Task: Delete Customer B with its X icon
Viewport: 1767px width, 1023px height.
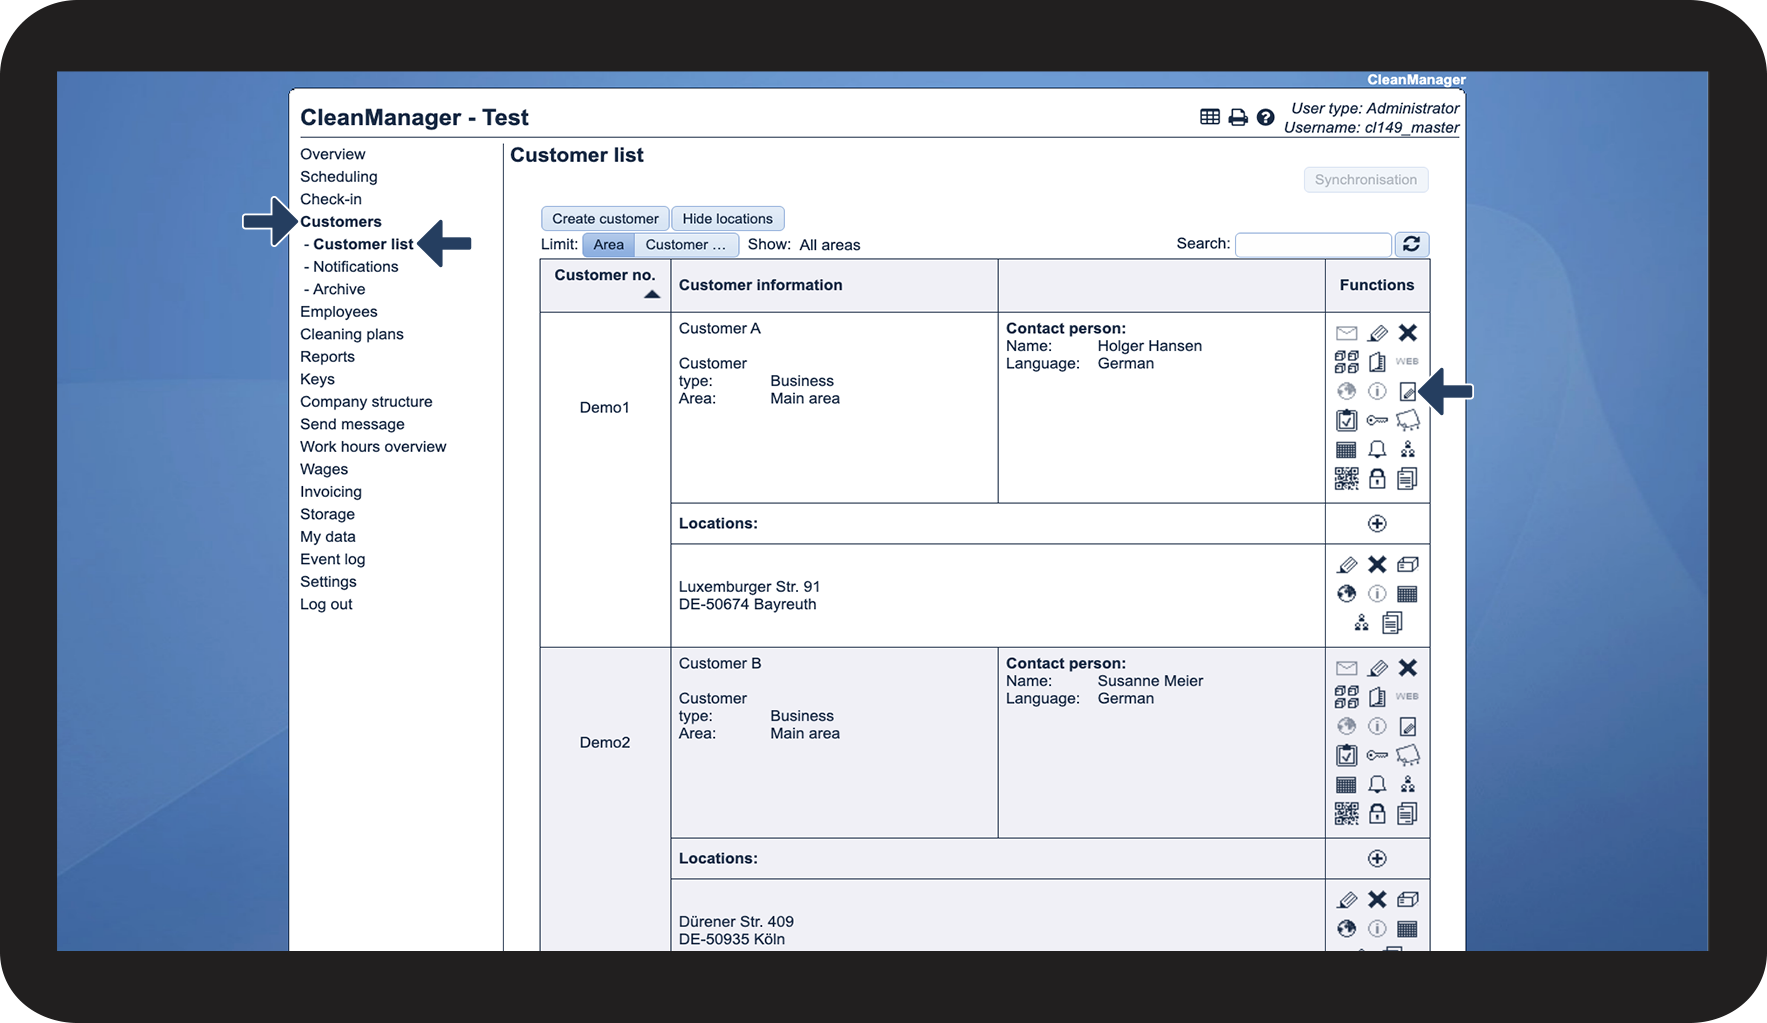Action: point(1408,668)
